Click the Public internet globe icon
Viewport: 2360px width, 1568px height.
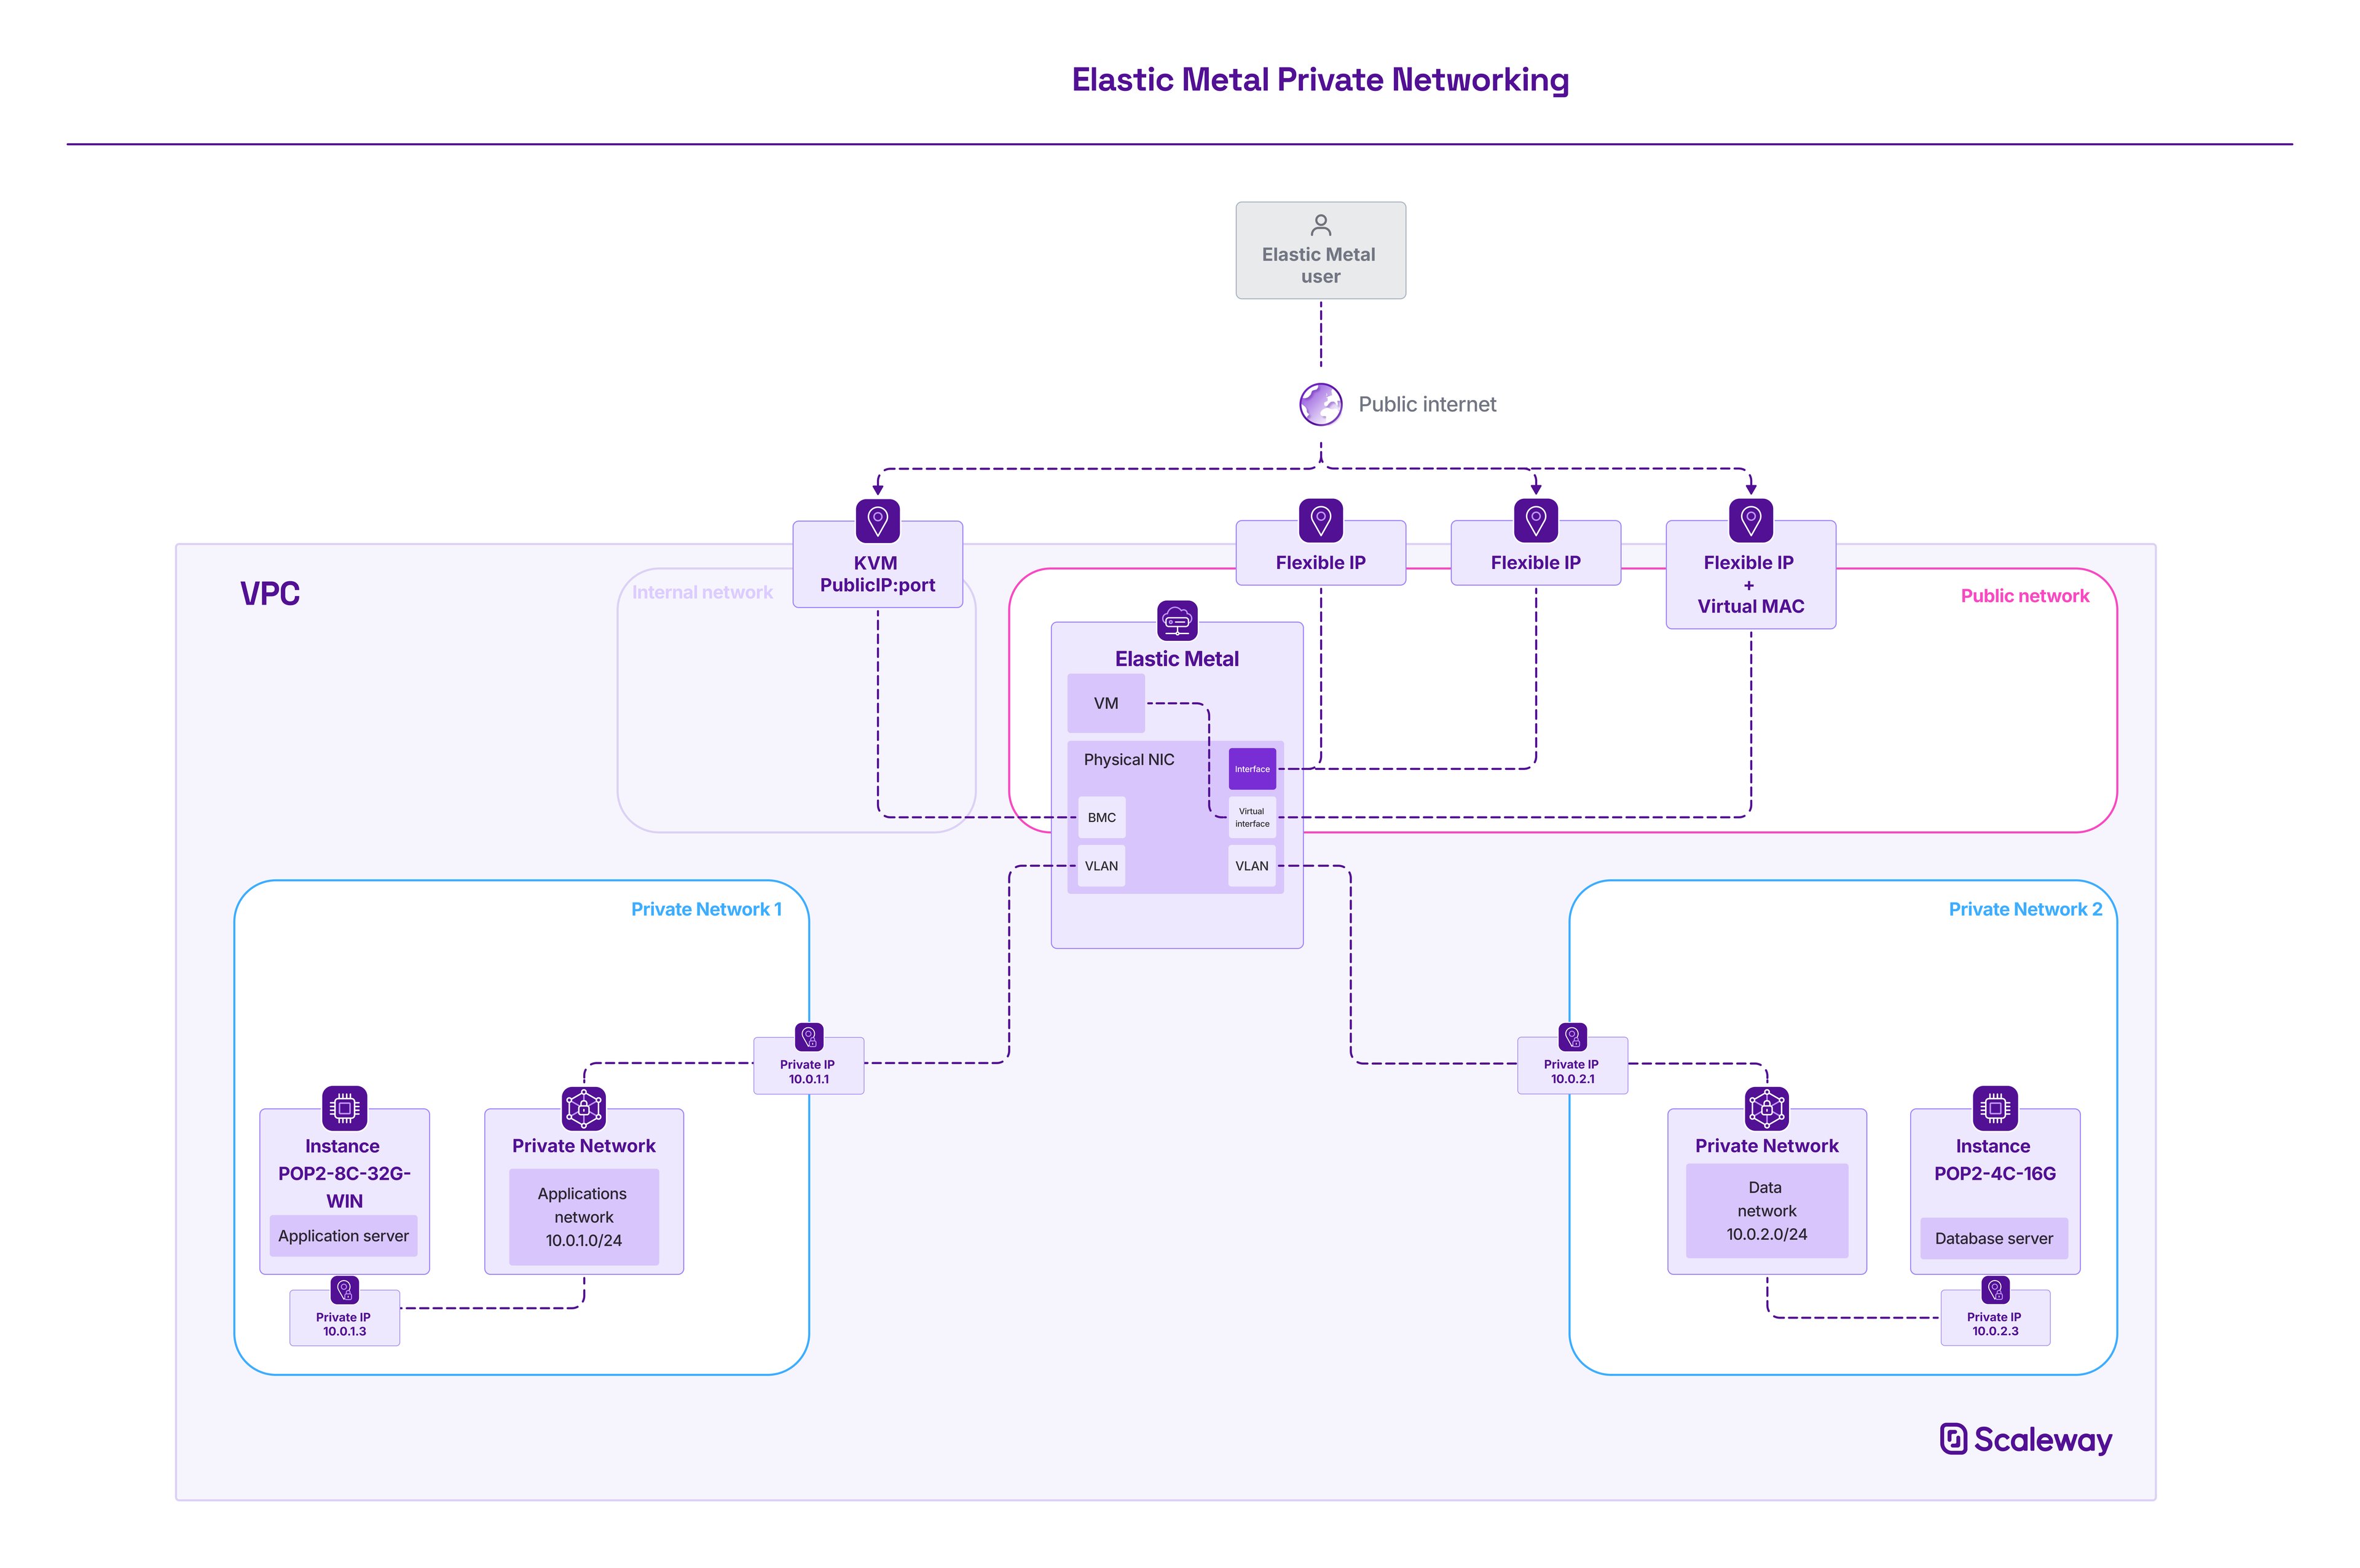click(1320, 404)
